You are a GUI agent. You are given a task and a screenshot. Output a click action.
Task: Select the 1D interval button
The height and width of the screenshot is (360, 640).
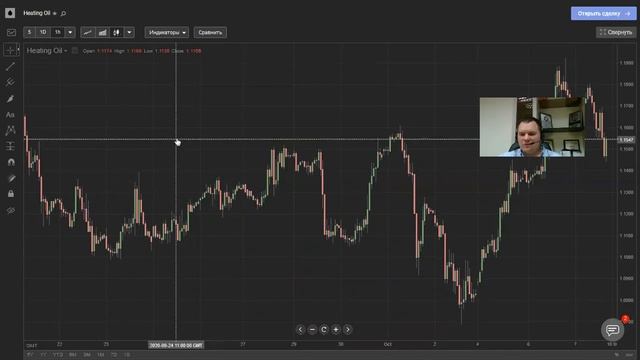pos(43,32)
